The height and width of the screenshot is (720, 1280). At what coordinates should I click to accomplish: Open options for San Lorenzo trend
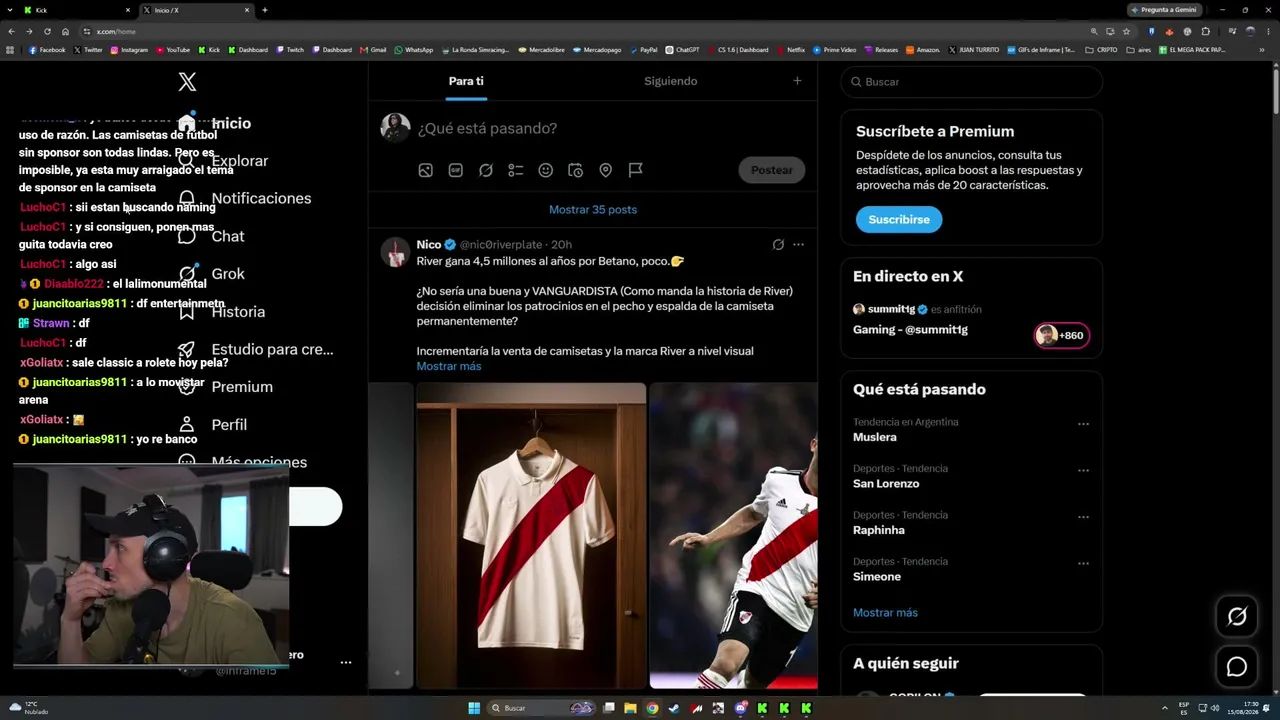coord(1083,471)
